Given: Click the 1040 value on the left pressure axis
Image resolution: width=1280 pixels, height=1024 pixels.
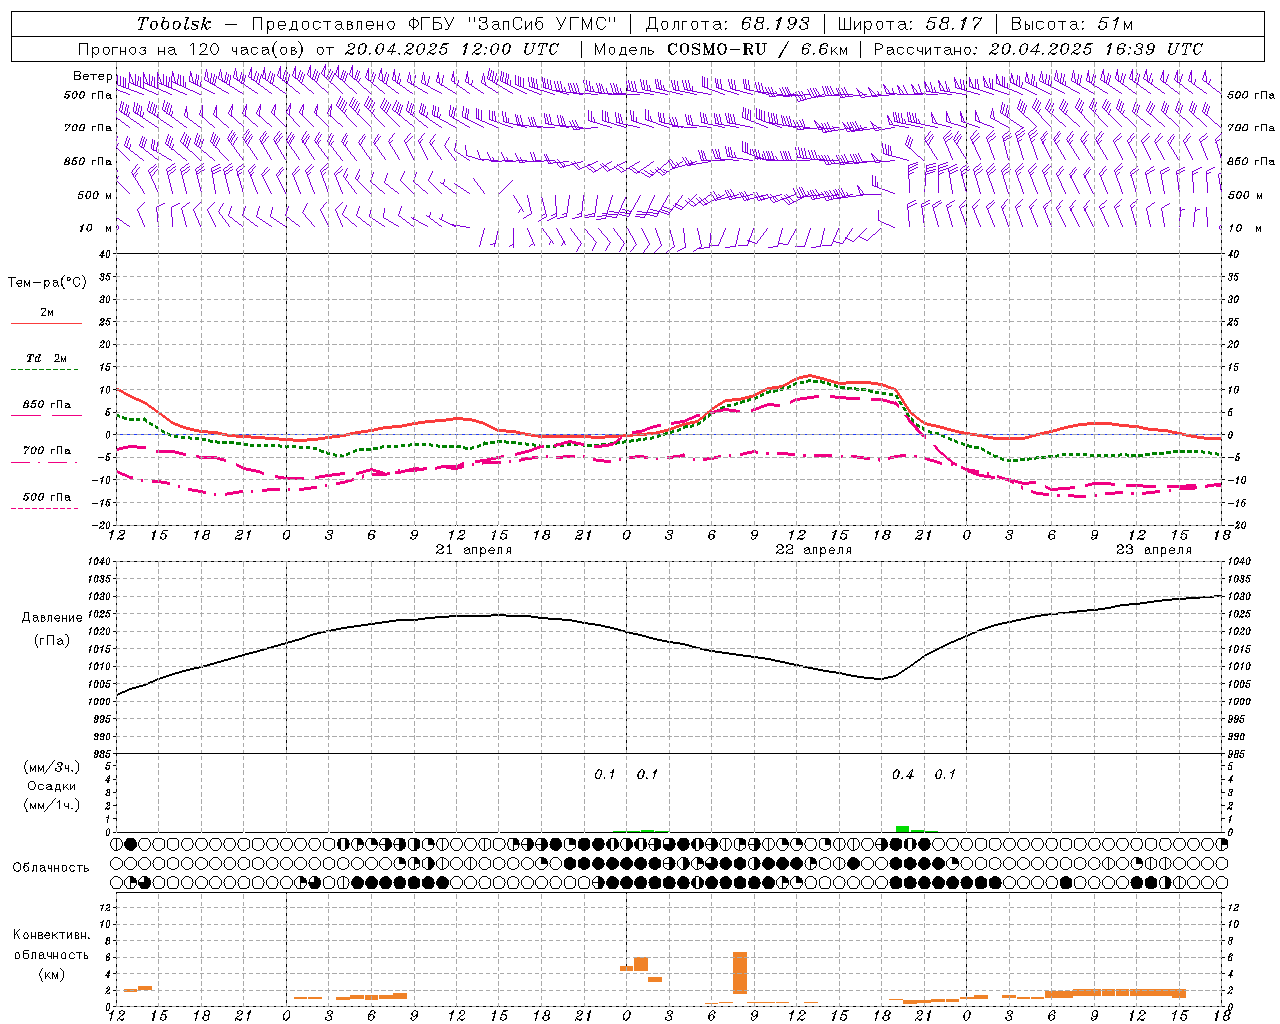Looking at the screenshot, I should pos(99,561).
